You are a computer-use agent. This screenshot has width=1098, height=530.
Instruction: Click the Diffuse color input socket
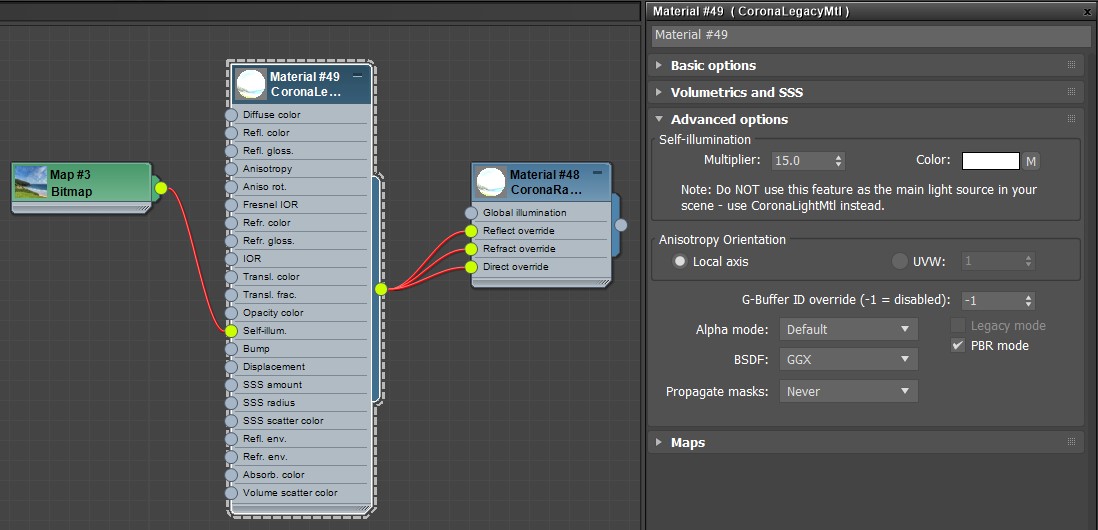tap(232, 115)
